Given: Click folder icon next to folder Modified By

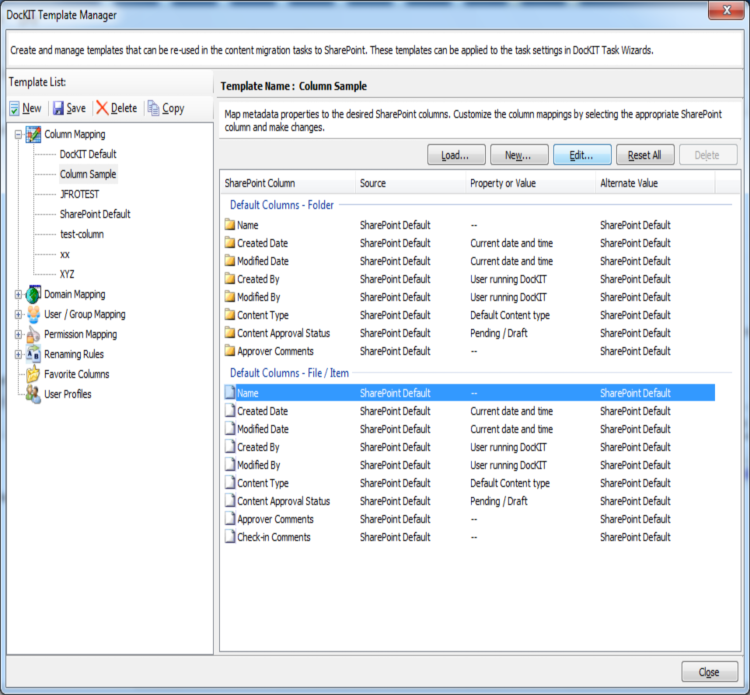Looking at the screenshot, I should [x=230, y=297].
